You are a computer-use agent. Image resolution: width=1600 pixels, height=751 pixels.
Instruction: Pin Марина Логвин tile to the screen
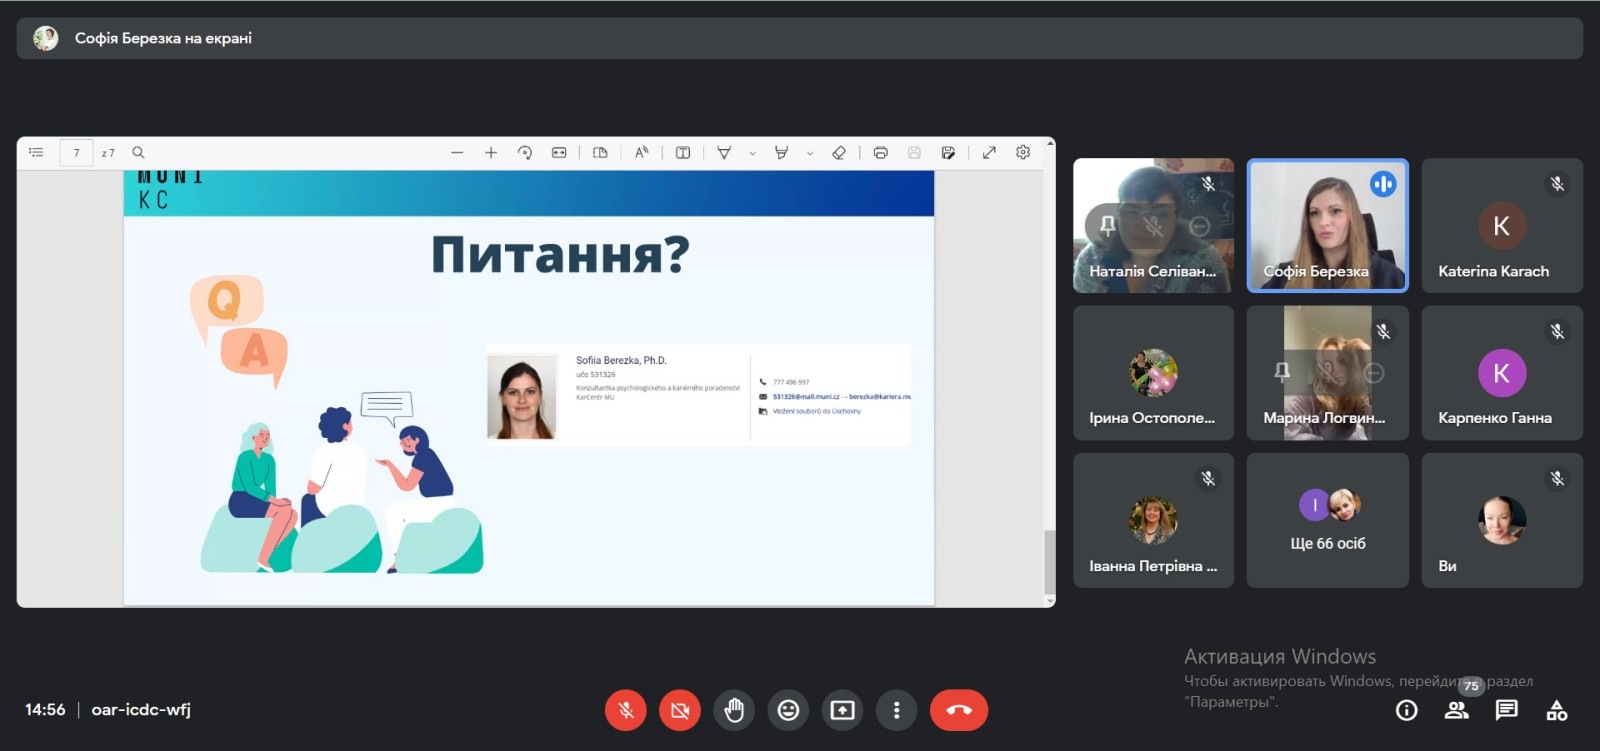pos(1282,373)
